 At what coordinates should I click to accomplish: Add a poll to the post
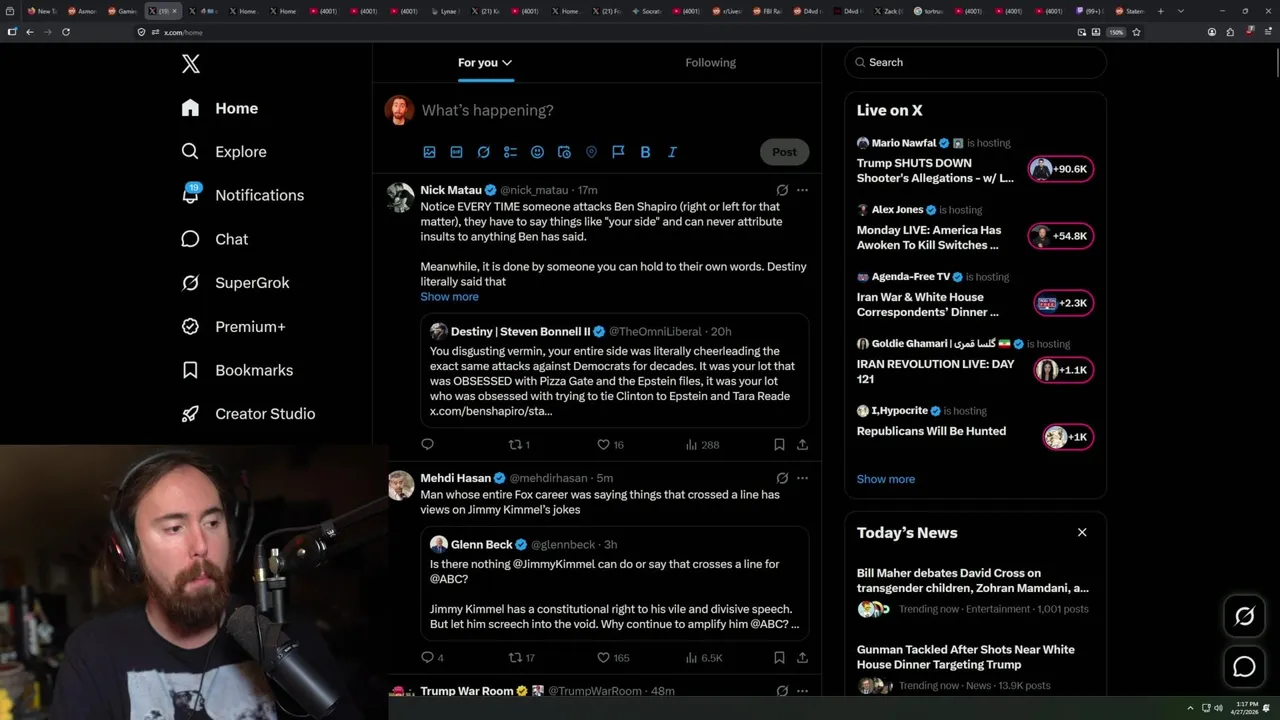pyautogui.click(x=510, y=152)
